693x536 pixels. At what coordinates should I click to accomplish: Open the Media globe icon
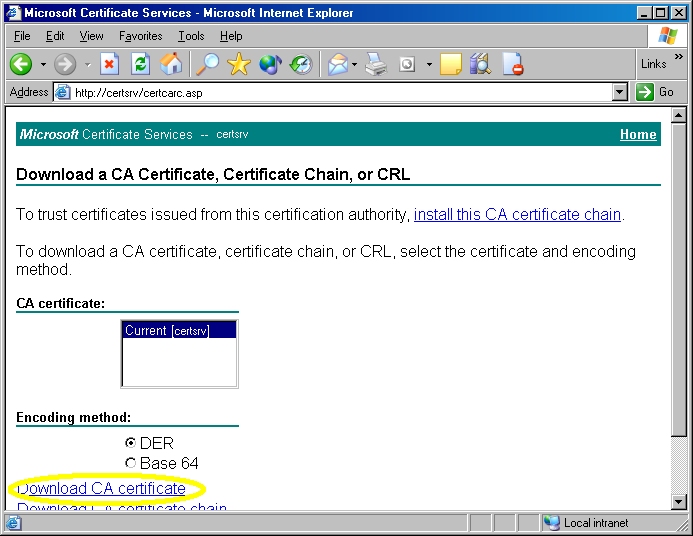[x=270, y=65]
